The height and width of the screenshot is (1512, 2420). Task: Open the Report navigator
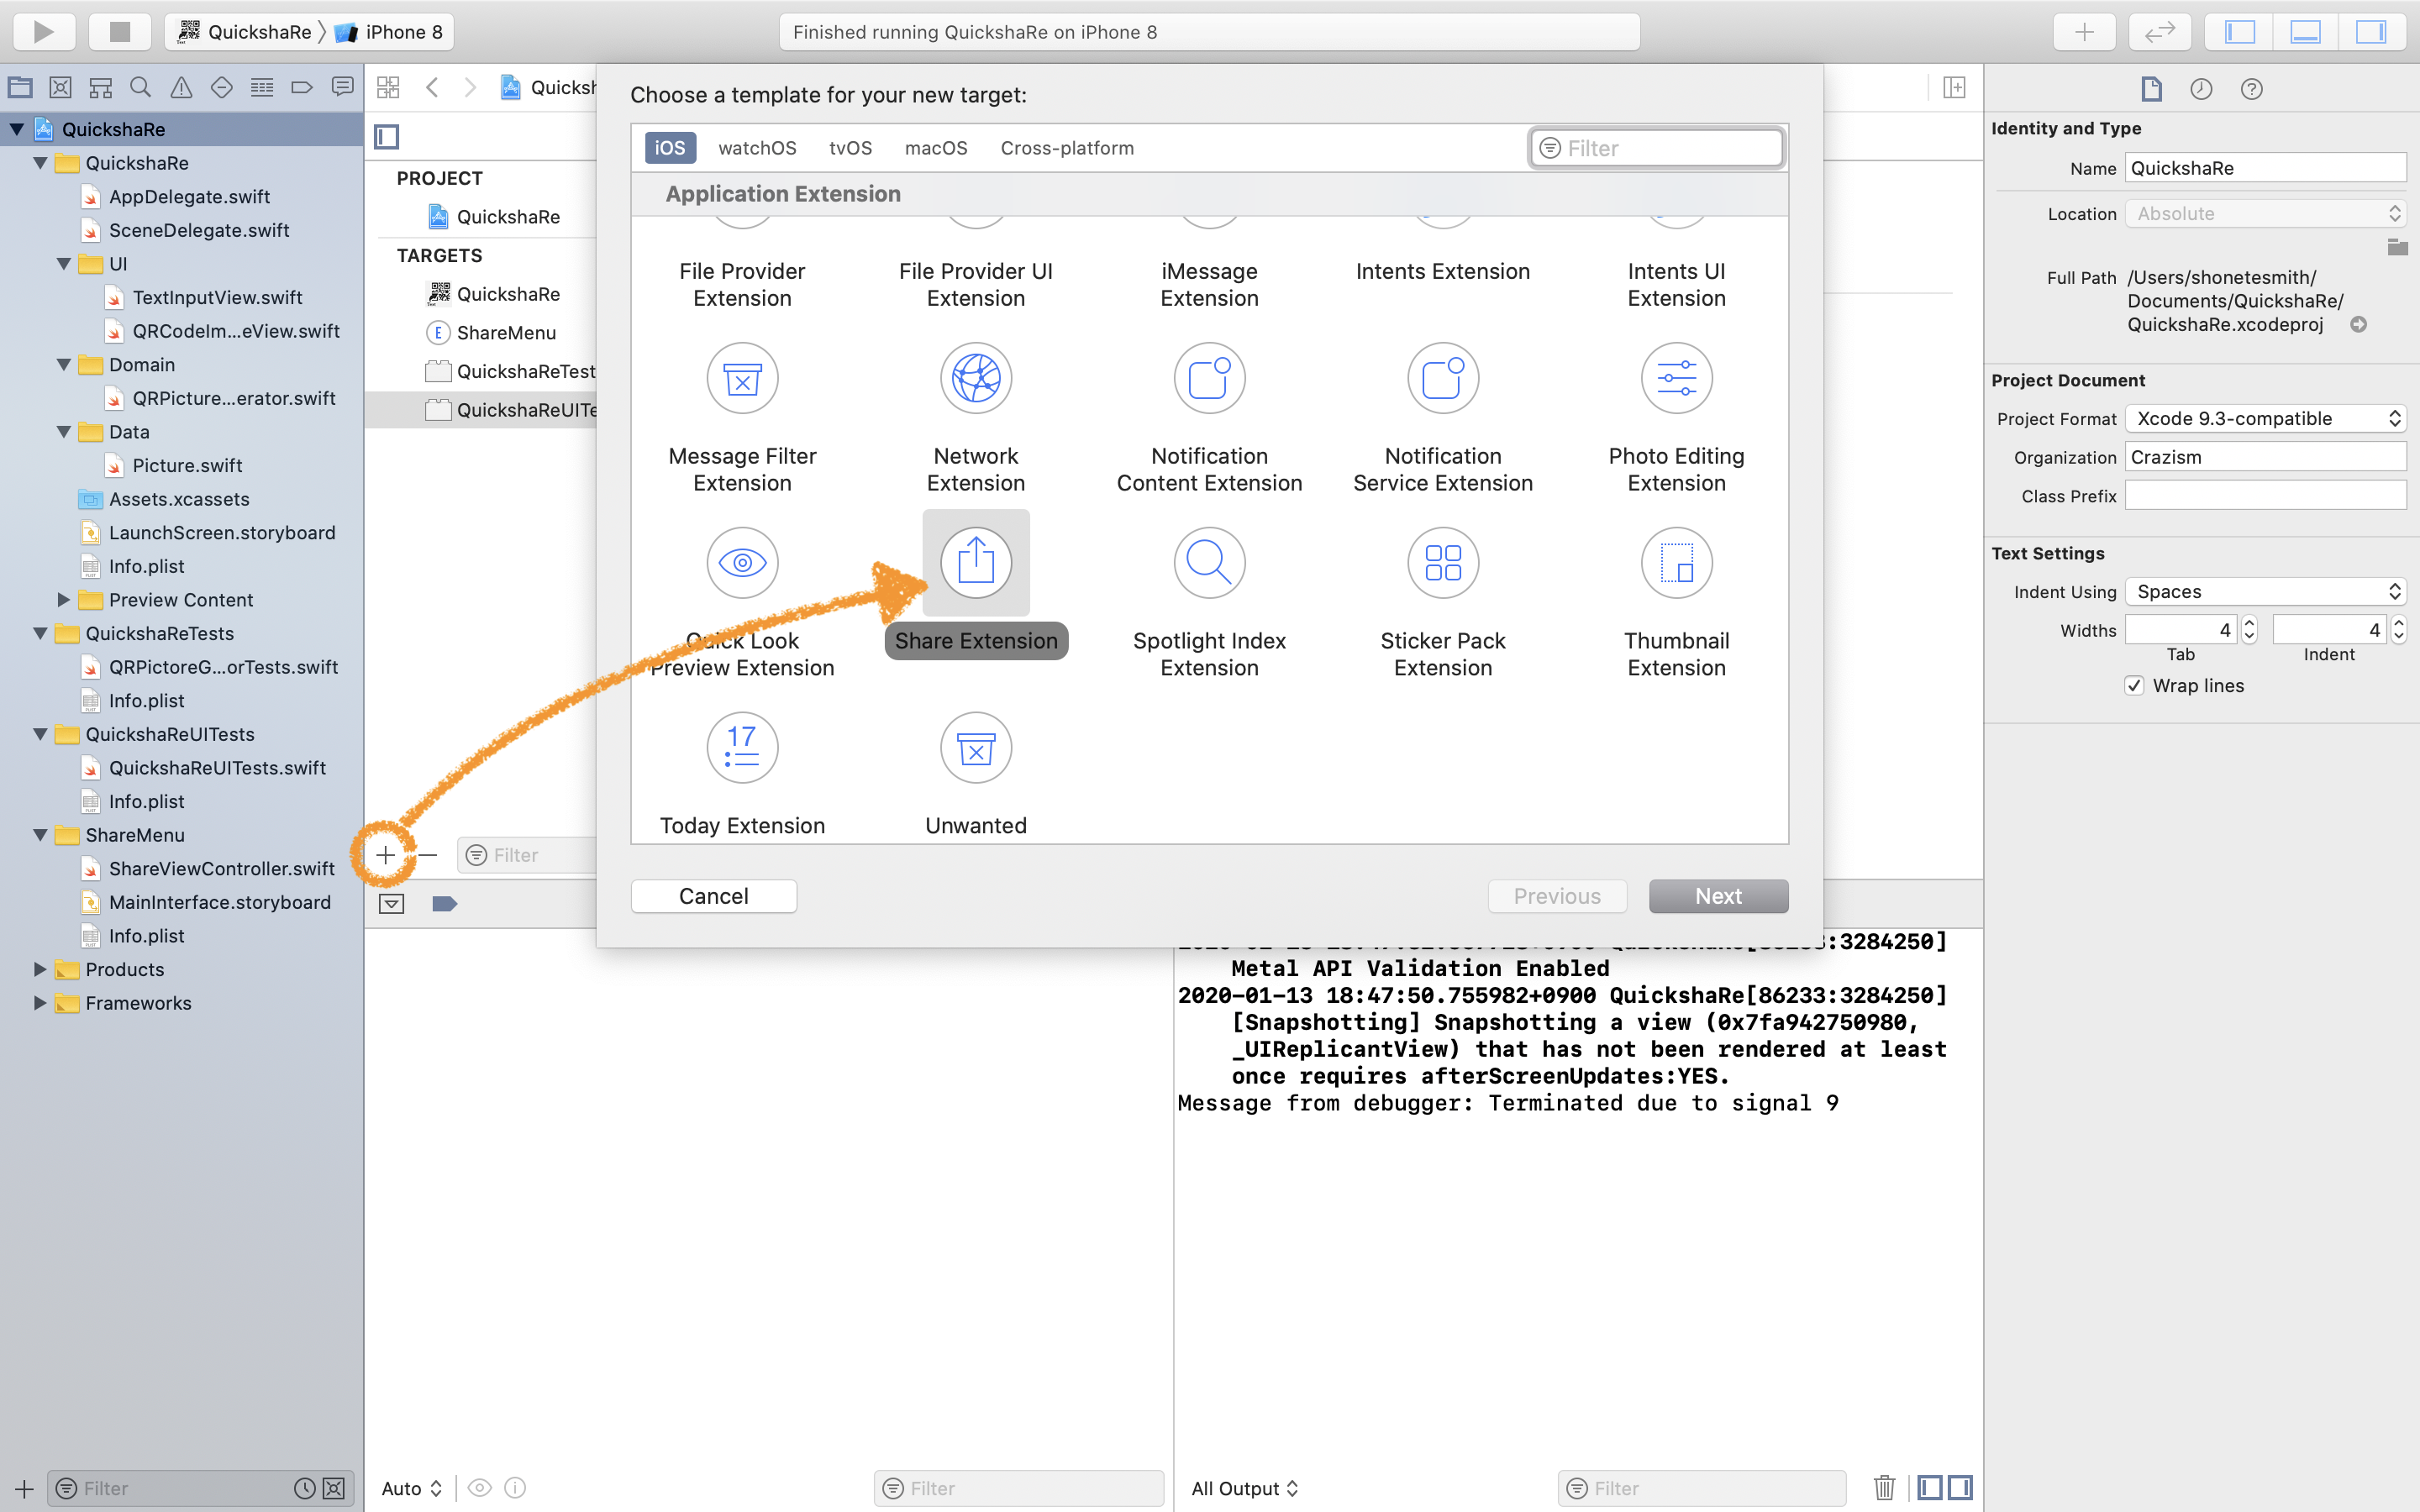[342, 88]
